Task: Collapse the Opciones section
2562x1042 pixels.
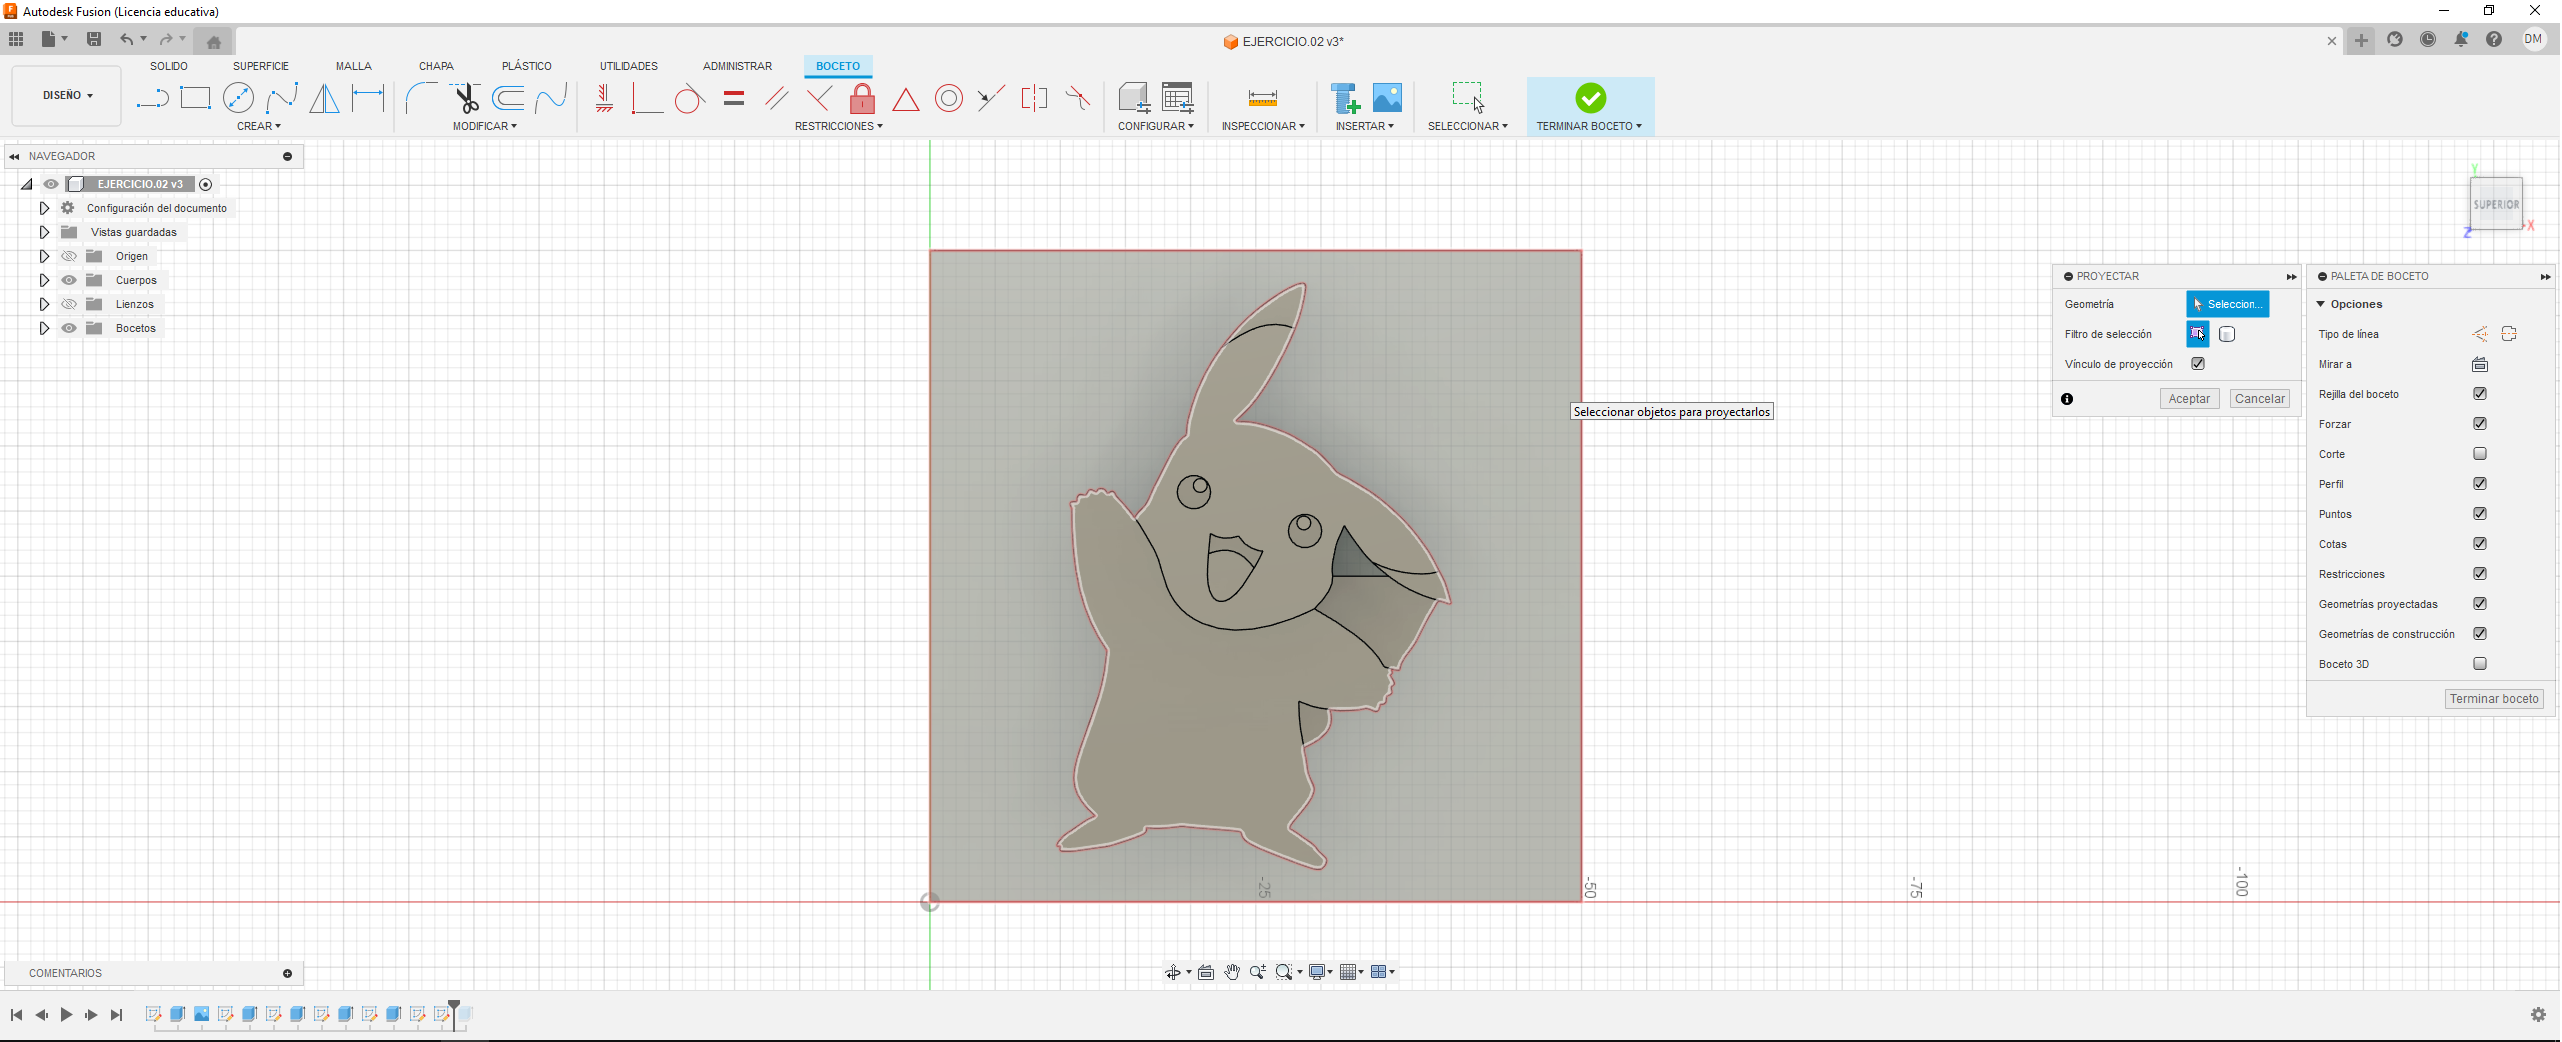Action: [2321, 304]
